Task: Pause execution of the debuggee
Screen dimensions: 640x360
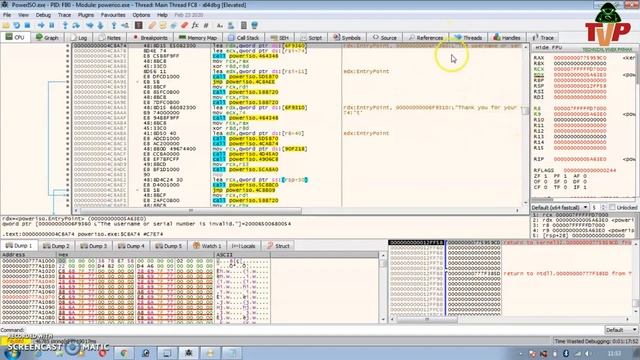Action: [x=52, y=25]
